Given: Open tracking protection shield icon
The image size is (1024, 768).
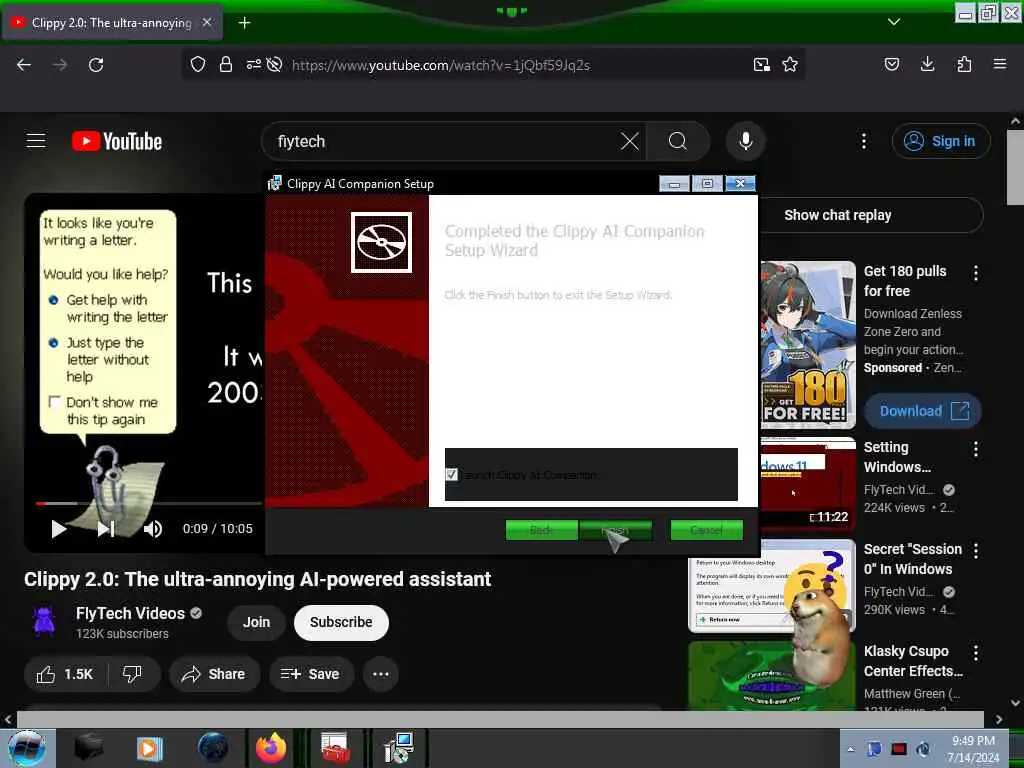Looking at the screenshot, I should pyautogui.click(x=198, y=64).
